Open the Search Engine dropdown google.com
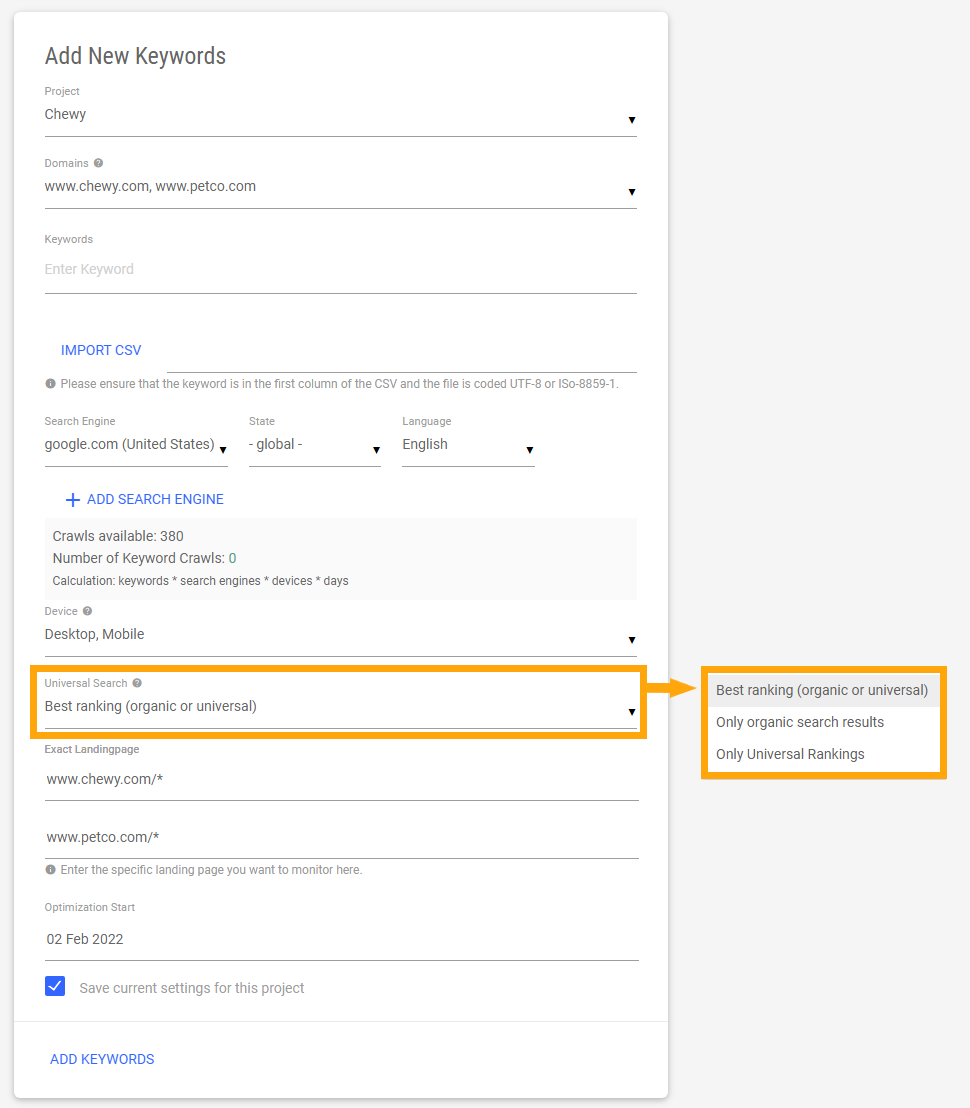Viewport: 970px width, 1108px height. pos(136,445)
